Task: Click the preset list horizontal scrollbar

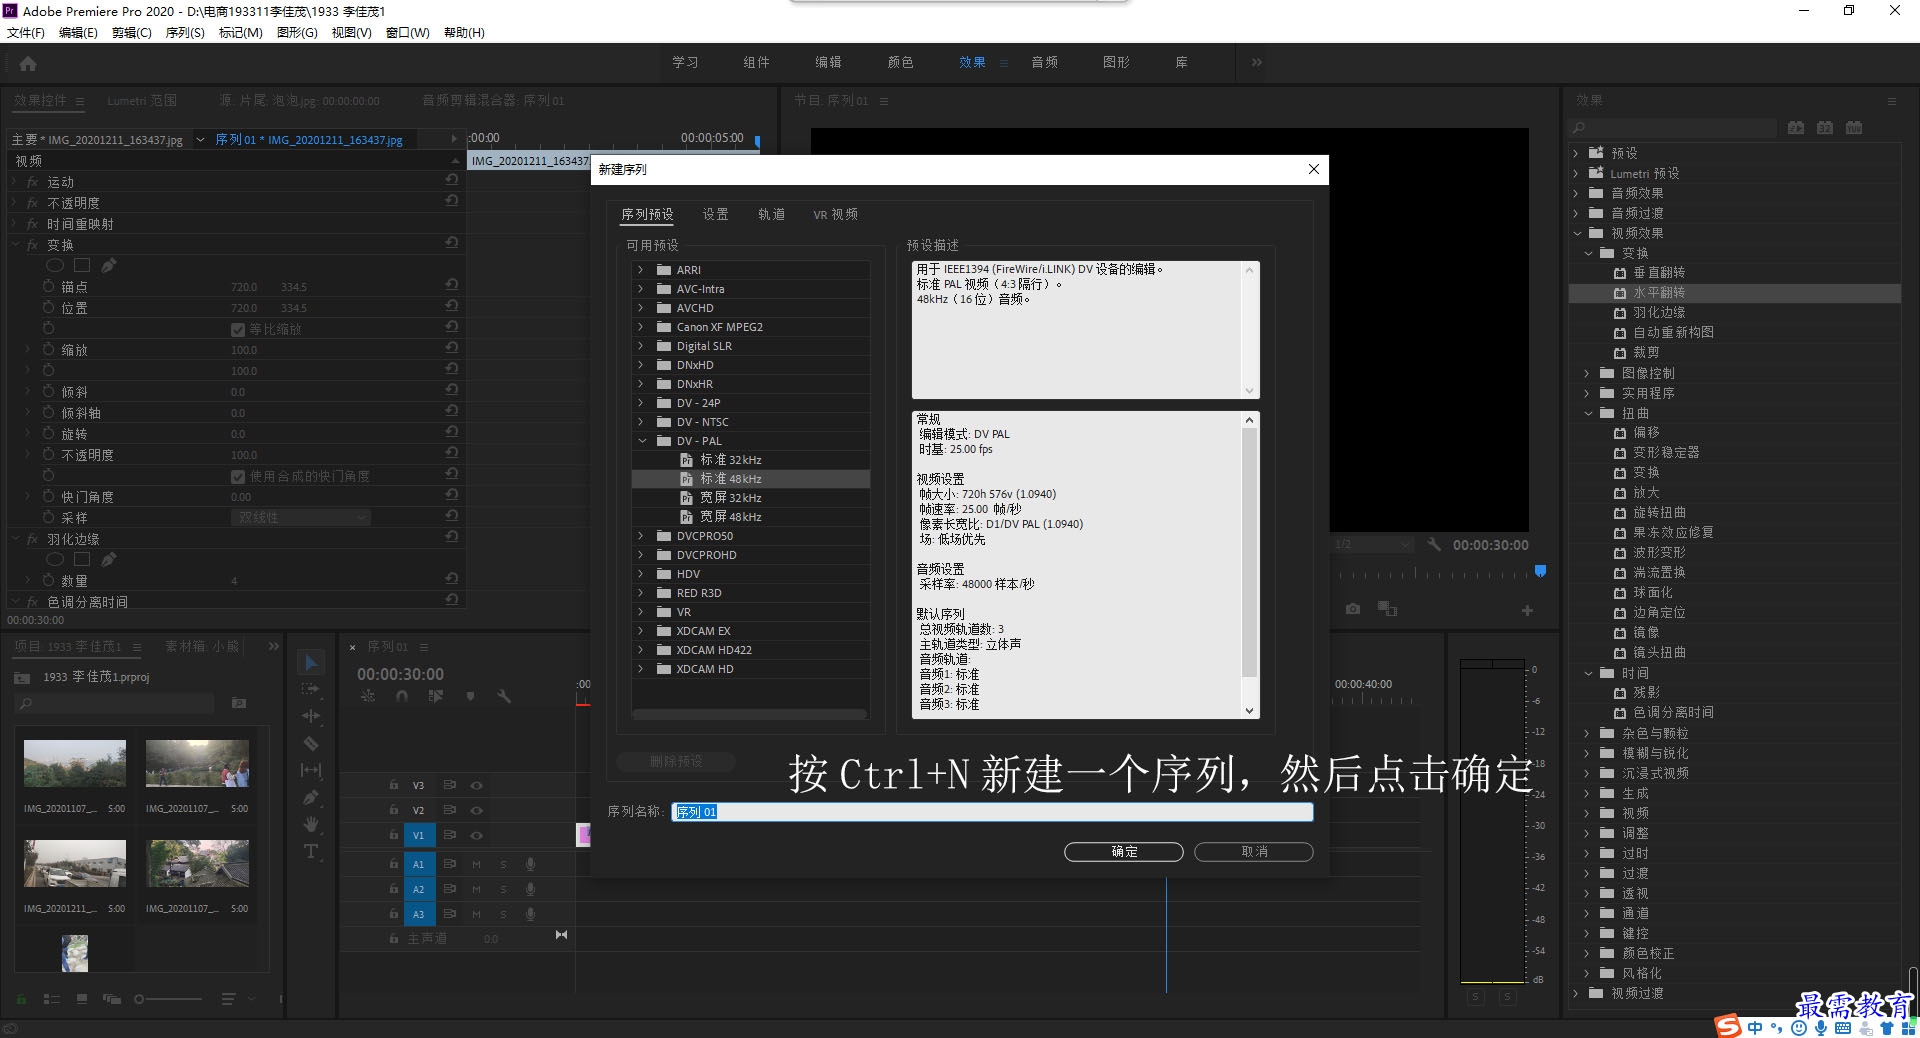Action: [749, 714]
